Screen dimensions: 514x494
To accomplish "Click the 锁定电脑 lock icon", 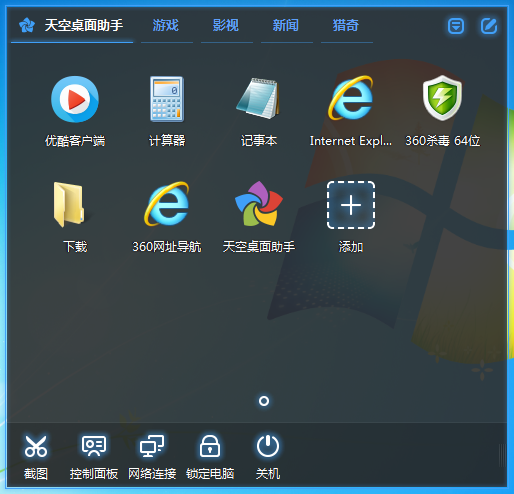I will point(210,446).
